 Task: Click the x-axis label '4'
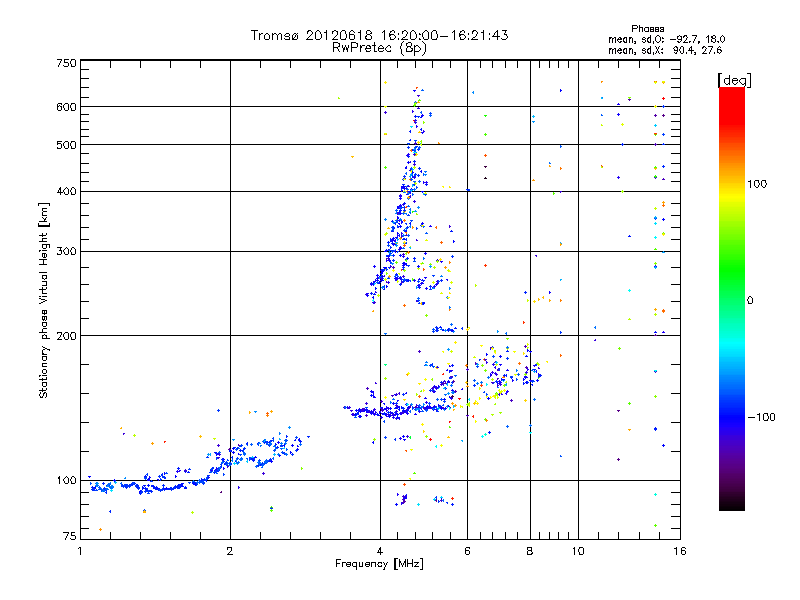(380, 551)
